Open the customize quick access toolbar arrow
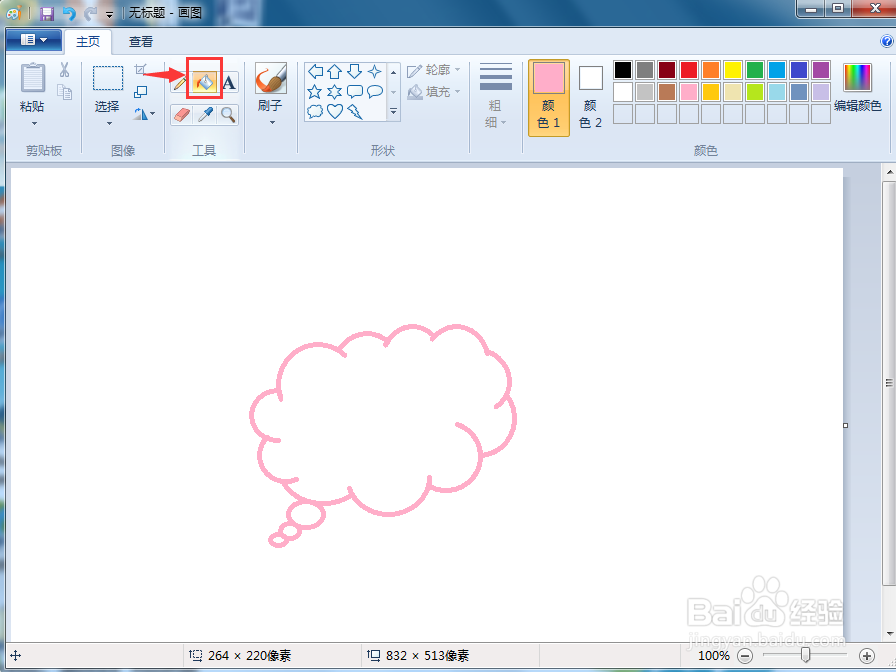The image size is (896, 672). (x=110, y=14)
